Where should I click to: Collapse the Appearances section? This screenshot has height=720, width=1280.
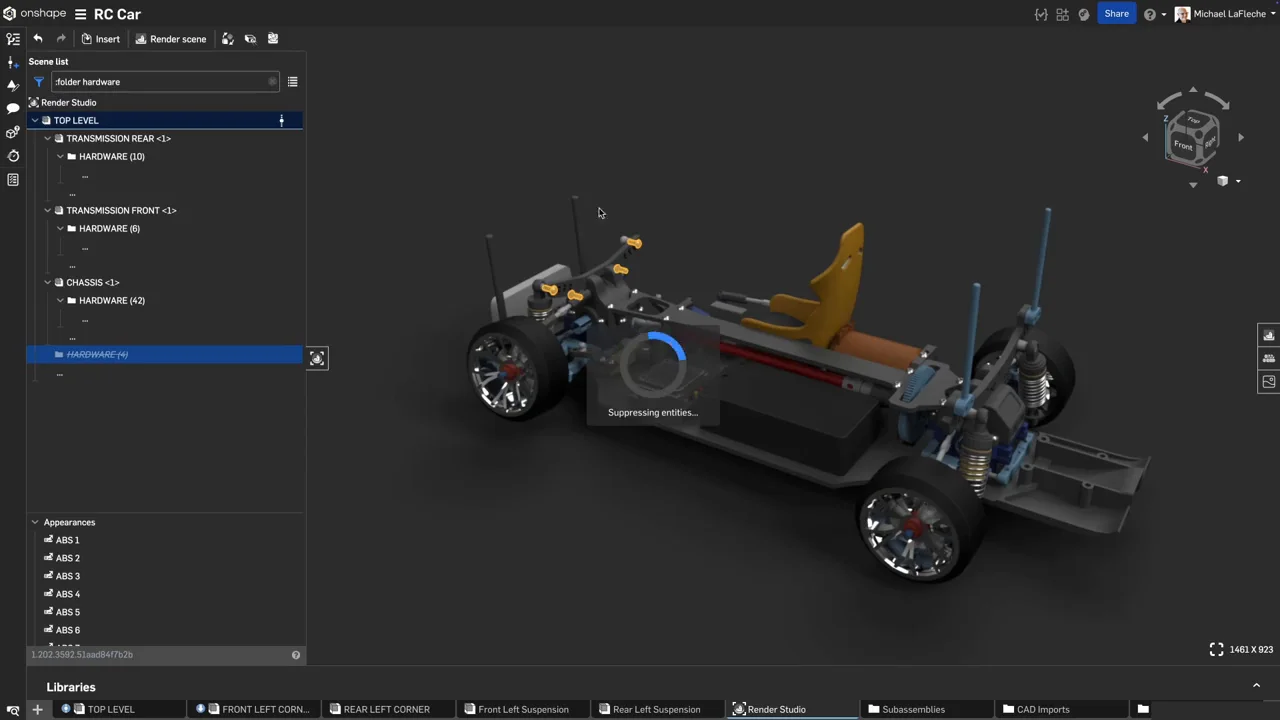tap(35, 522)
